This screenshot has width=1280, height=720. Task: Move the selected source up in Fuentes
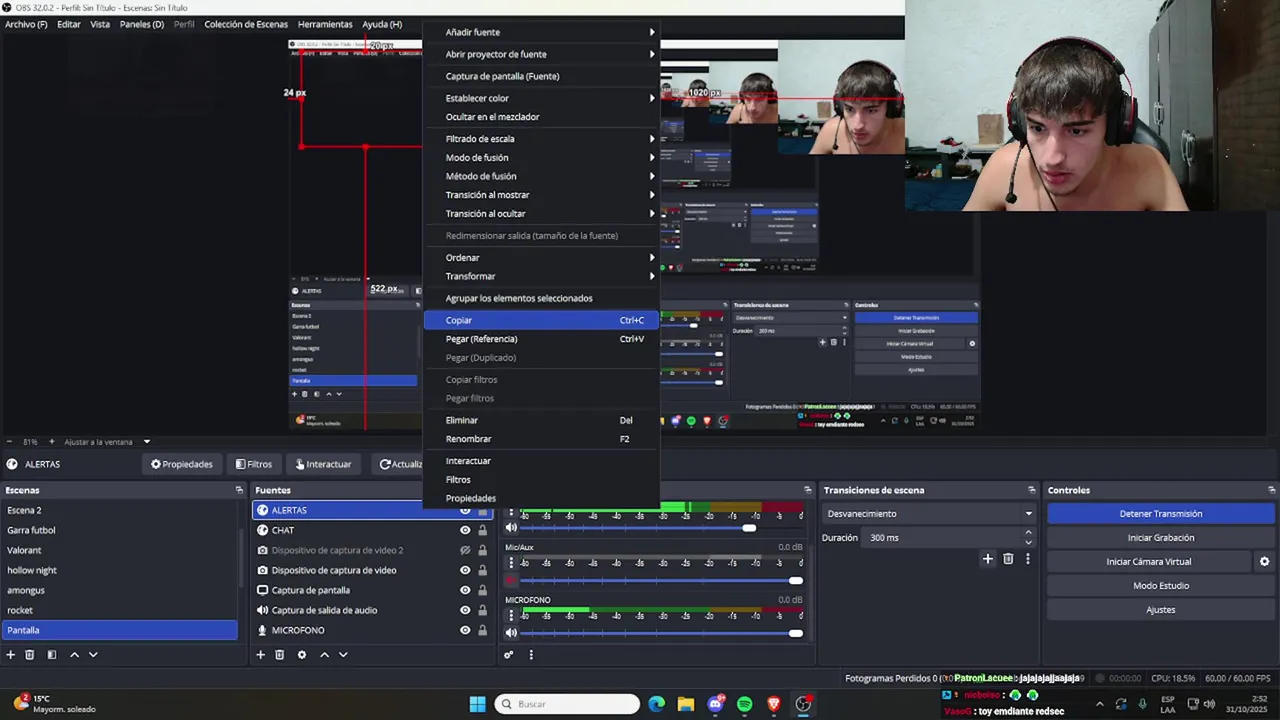[x=324, y=655]
